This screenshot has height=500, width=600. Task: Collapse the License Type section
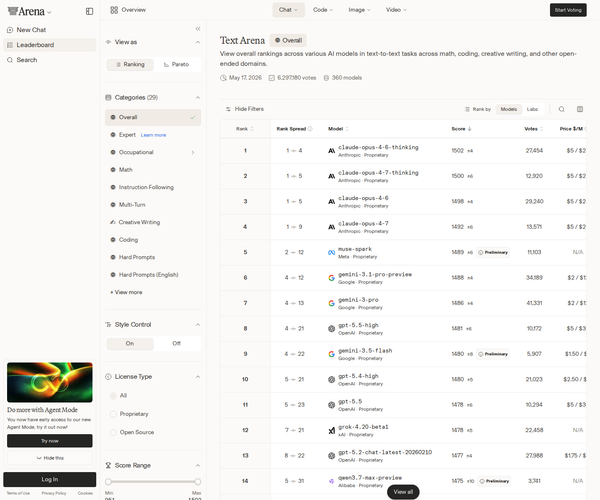click(198, 377)
